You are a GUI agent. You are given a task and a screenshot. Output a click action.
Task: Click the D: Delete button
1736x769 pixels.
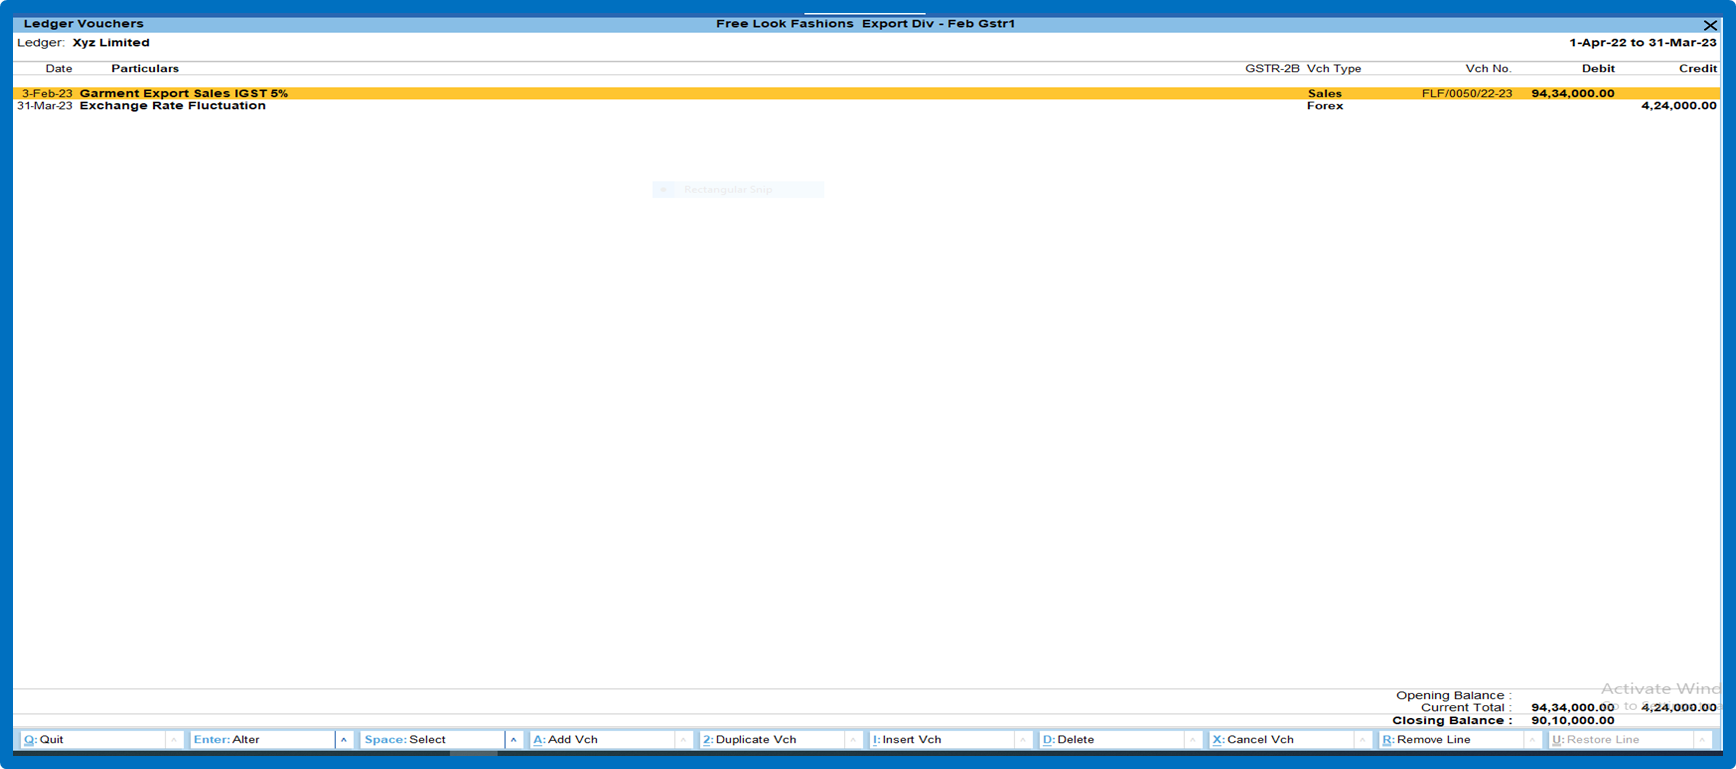pyautogui.click(x=1112, y=740)
